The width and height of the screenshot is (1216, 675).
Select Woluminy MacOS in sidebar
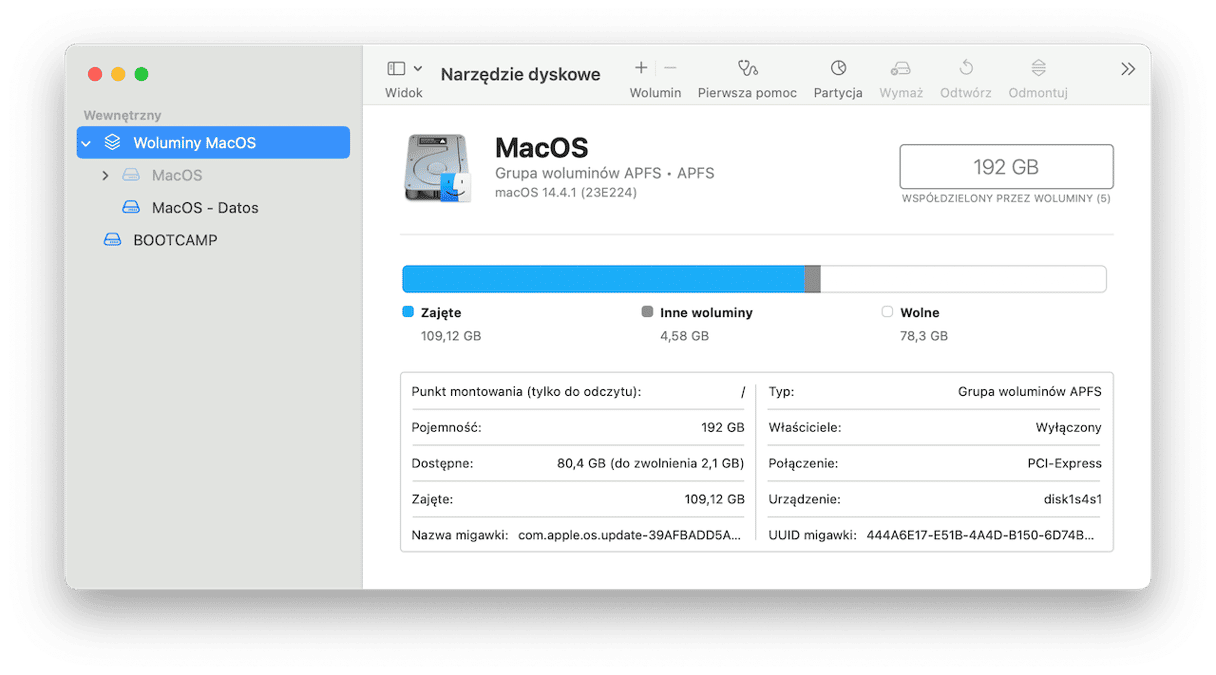[213, 142]
